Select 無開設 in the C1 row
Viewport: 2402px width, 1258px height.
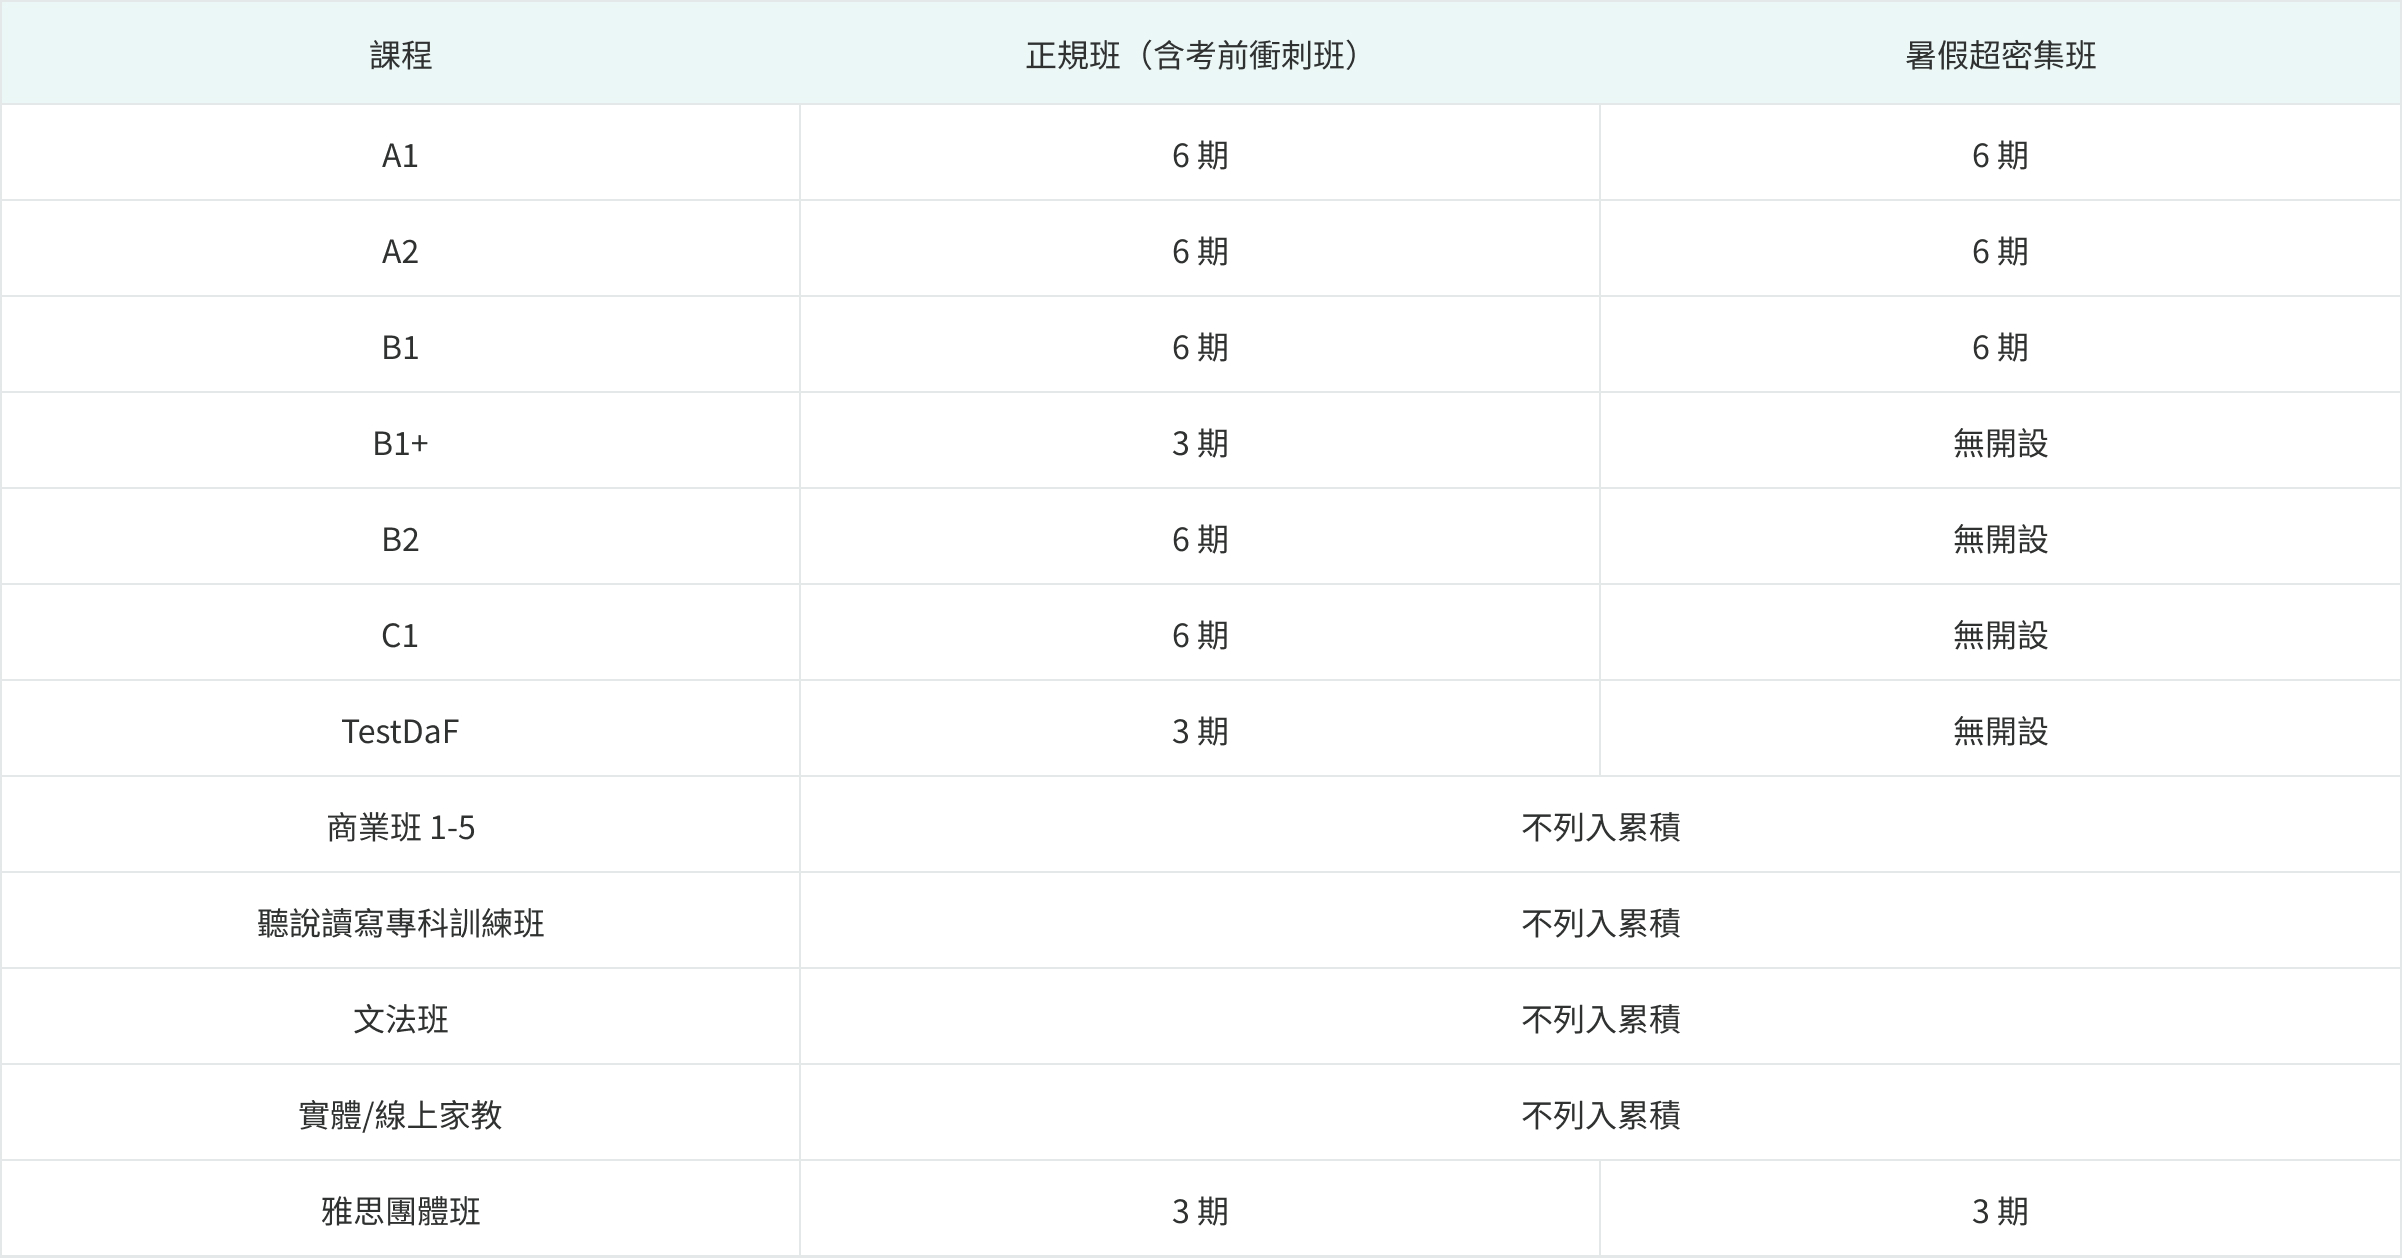[x=2000, y=636]
